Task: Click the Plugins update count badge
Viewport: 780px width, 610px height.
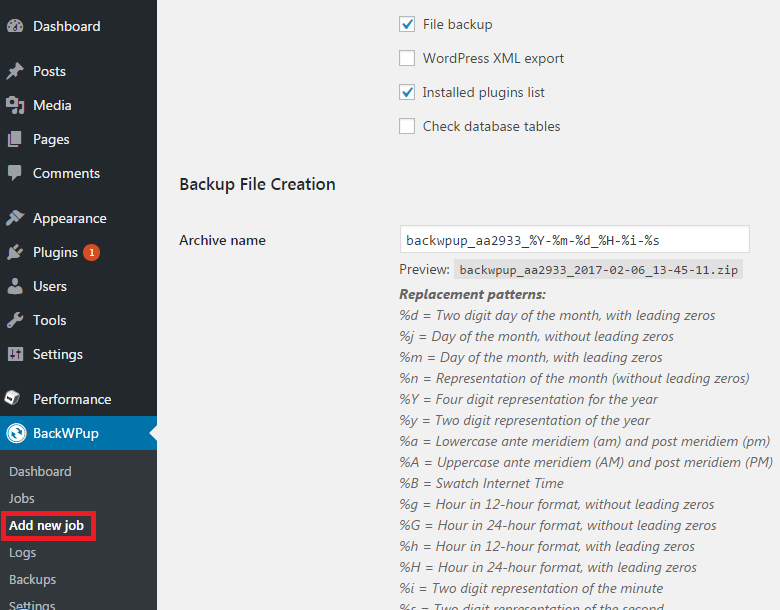Action: tap(92, 252)
